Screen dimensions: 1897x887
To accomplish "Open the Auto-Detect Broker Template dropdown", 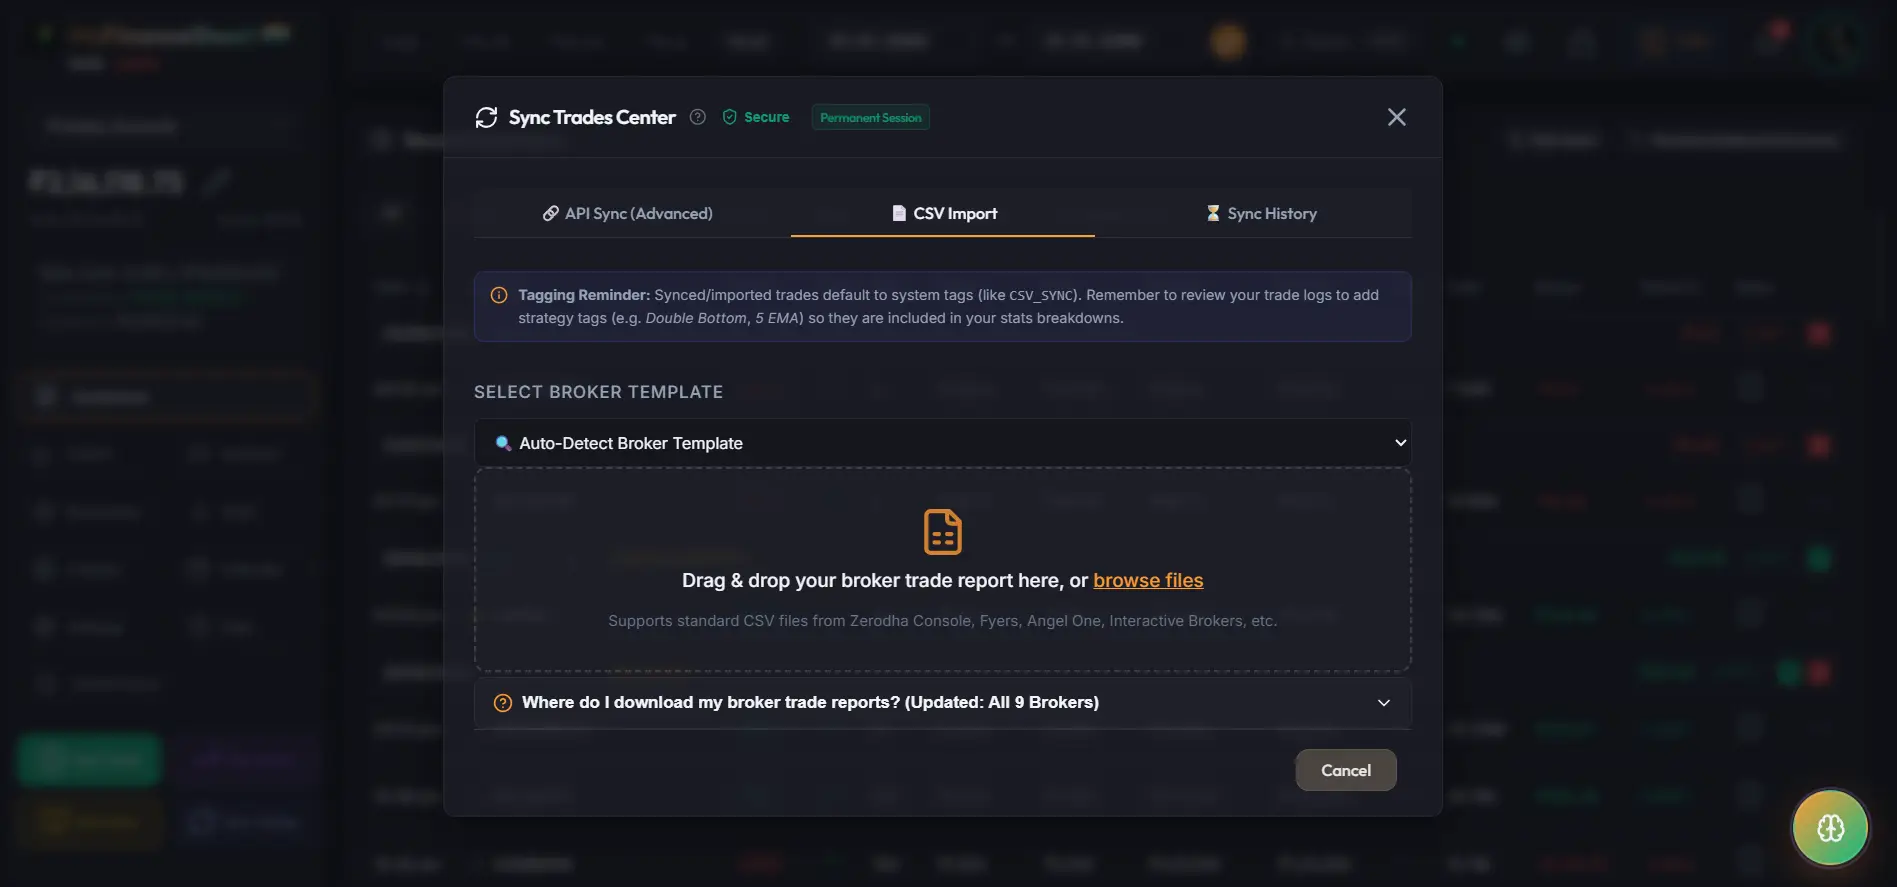I will coord(943,443).
